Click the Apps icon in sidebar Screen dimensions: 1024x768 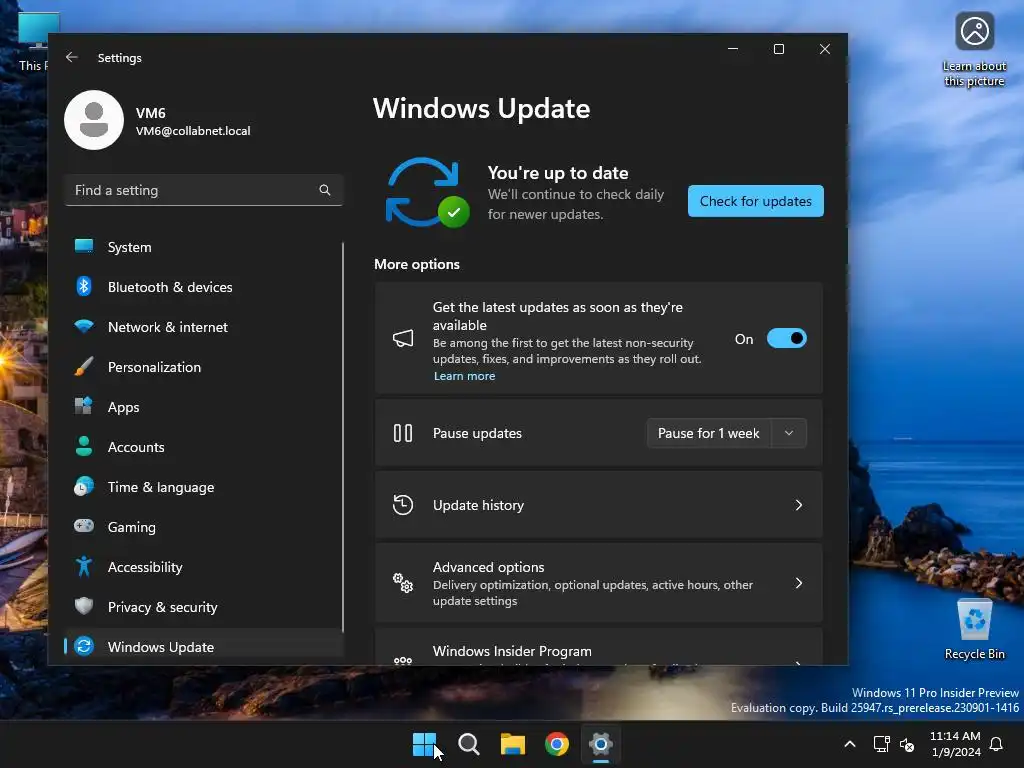[x=84, y=406]
